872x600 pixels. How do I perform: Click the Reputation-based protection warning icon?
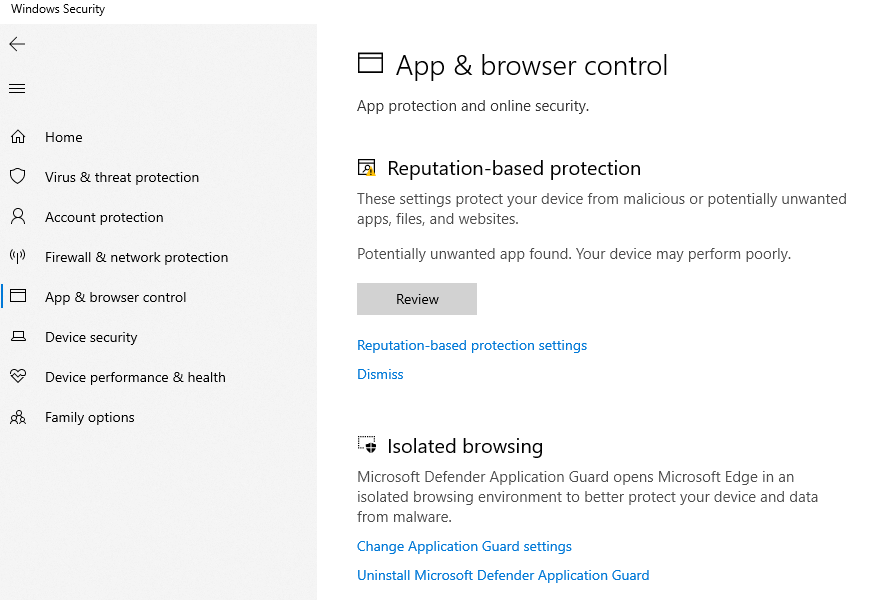[x=366, y=167]
